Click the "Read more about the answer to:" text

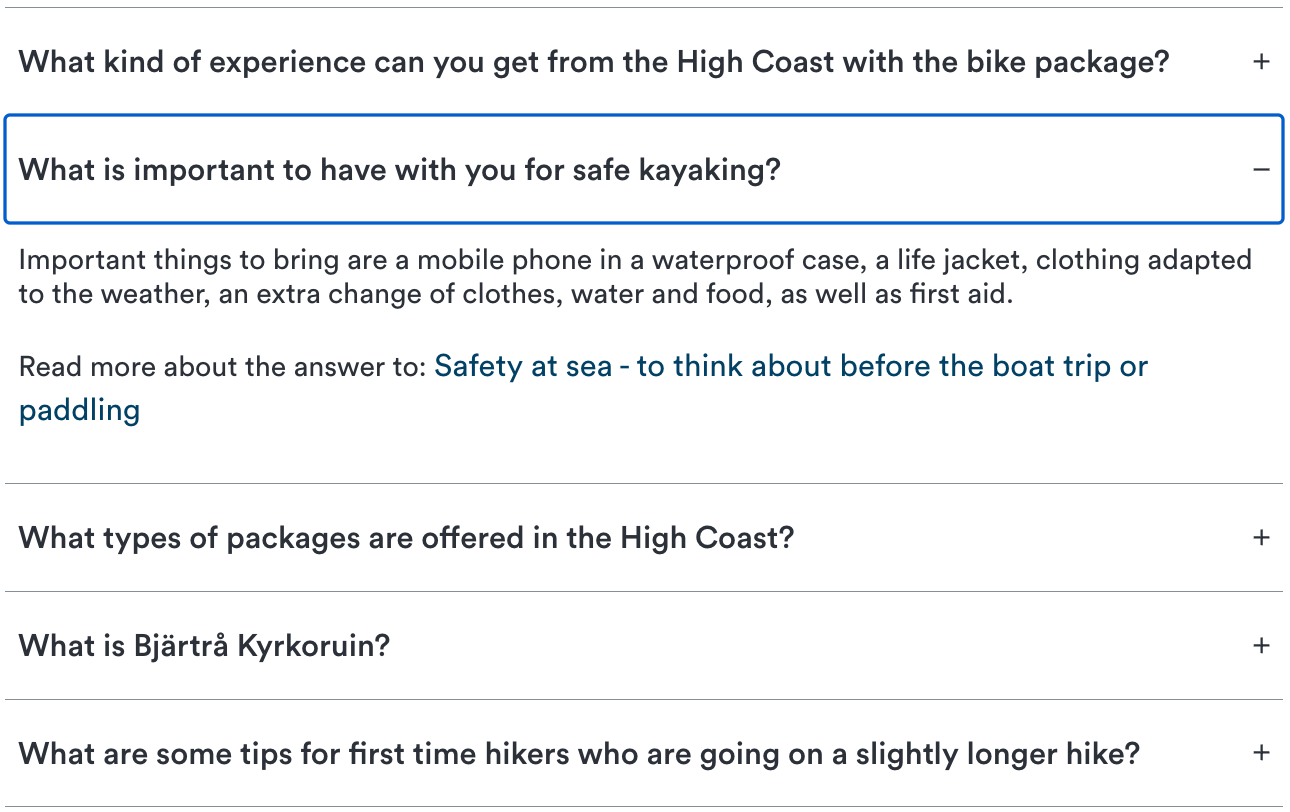pos(222,367)
